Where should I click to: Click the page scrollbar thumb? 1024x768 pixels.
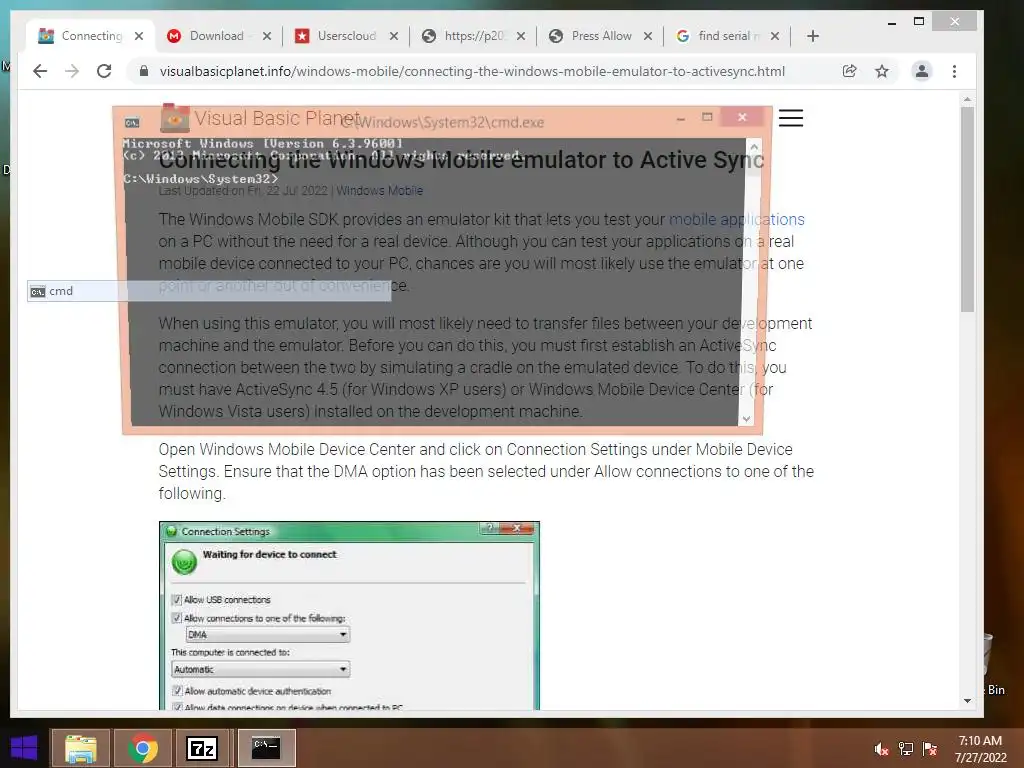coord(967,209)
